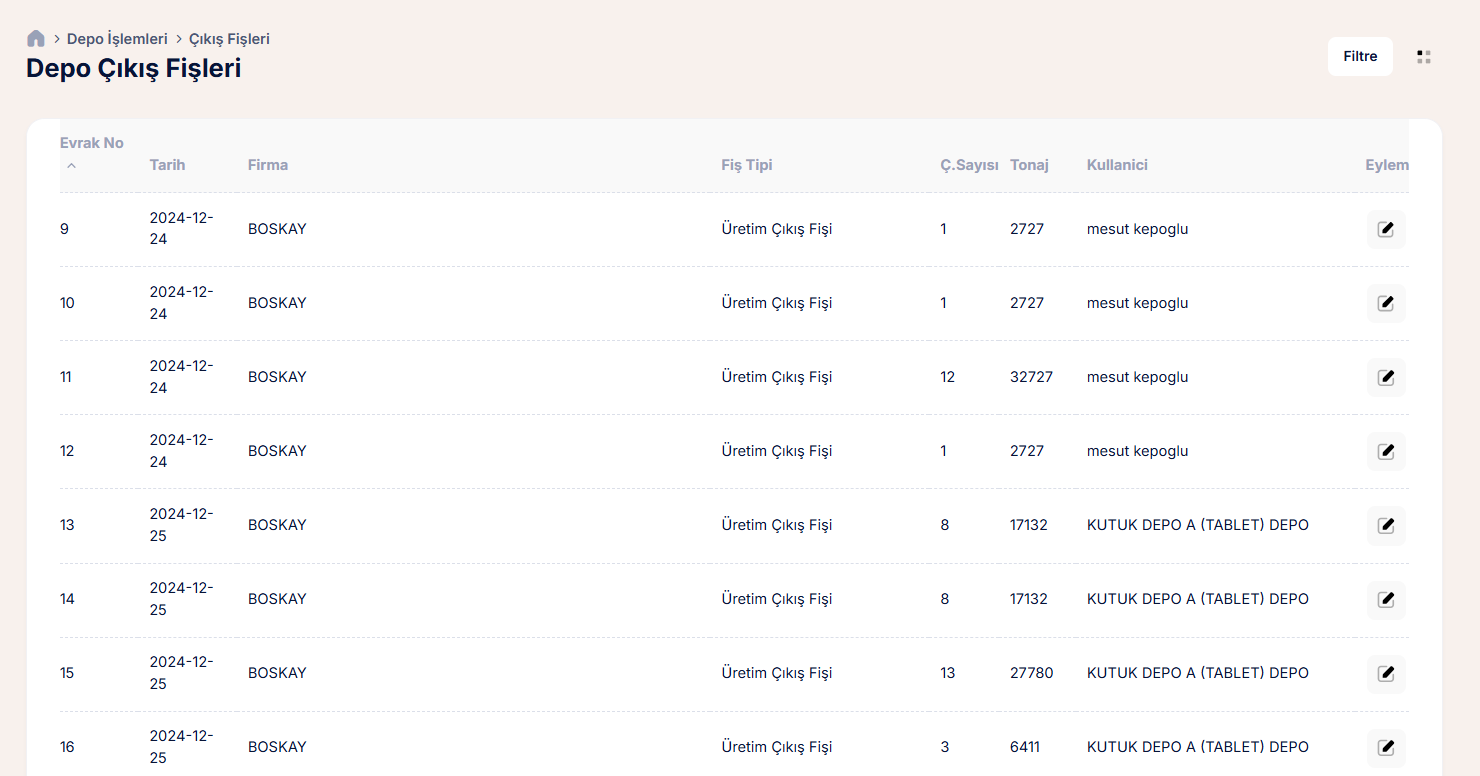Open edit for Evrak No 13
The height and width of the screenshot is (776, 1480).
pos(1386,525)
